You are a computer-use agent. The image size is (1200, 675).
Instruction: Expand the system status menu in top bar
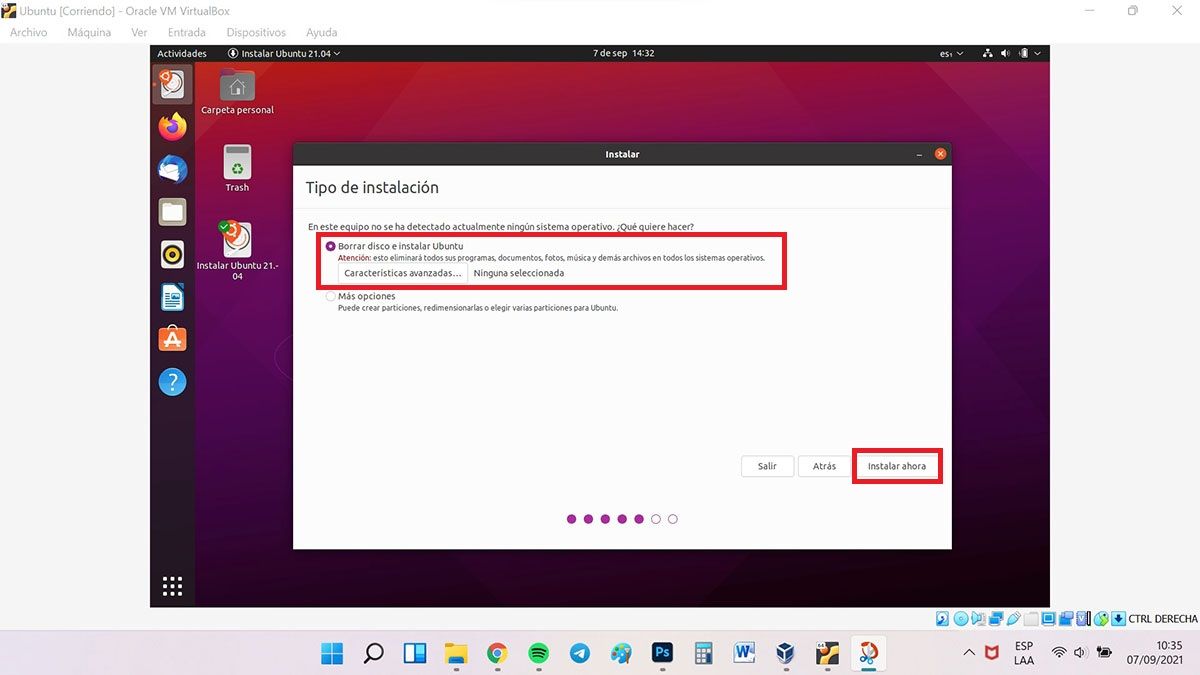[1012, 53]
